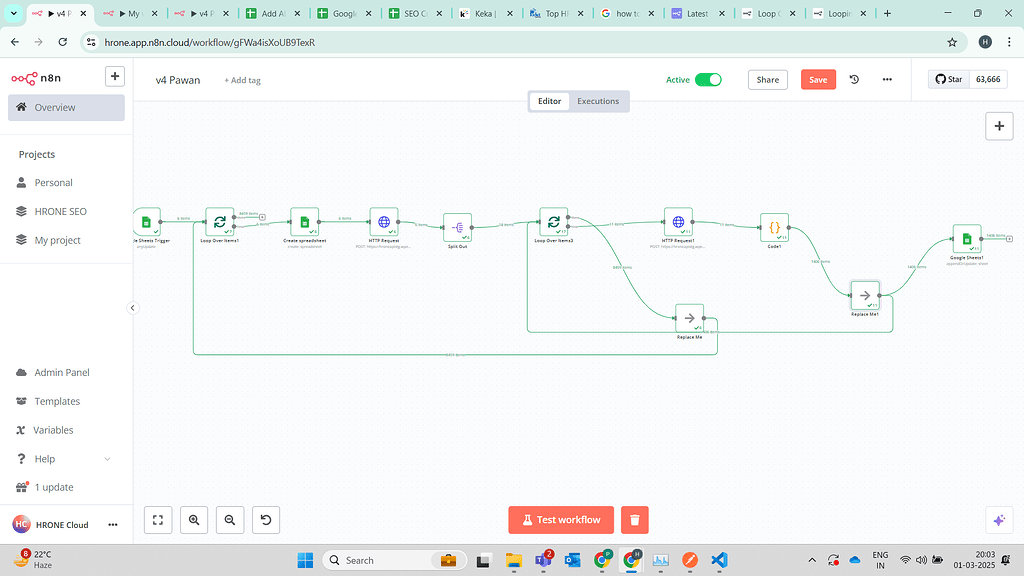Select the Replace Me1 node
The width and height of the screenshot is (1024, 576).
[x=865, y=294]
